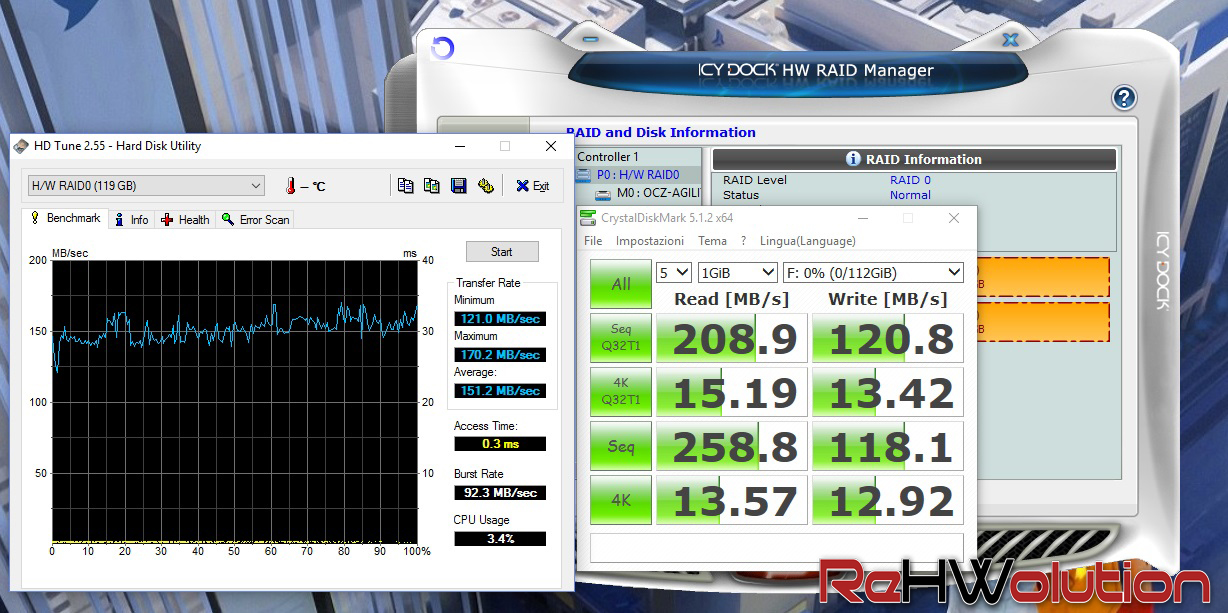The height and width of the screenshot is (613, 1228).
Task: Click the 12.92 4K write result
Action: click(x=888, y=500)
